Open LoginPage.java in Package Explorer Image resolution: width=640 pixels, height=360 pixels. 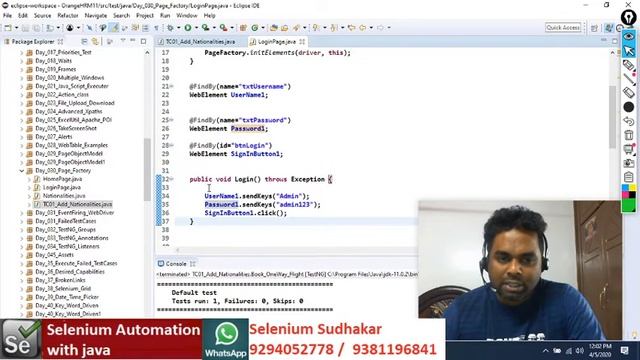[x=62, y=187]
